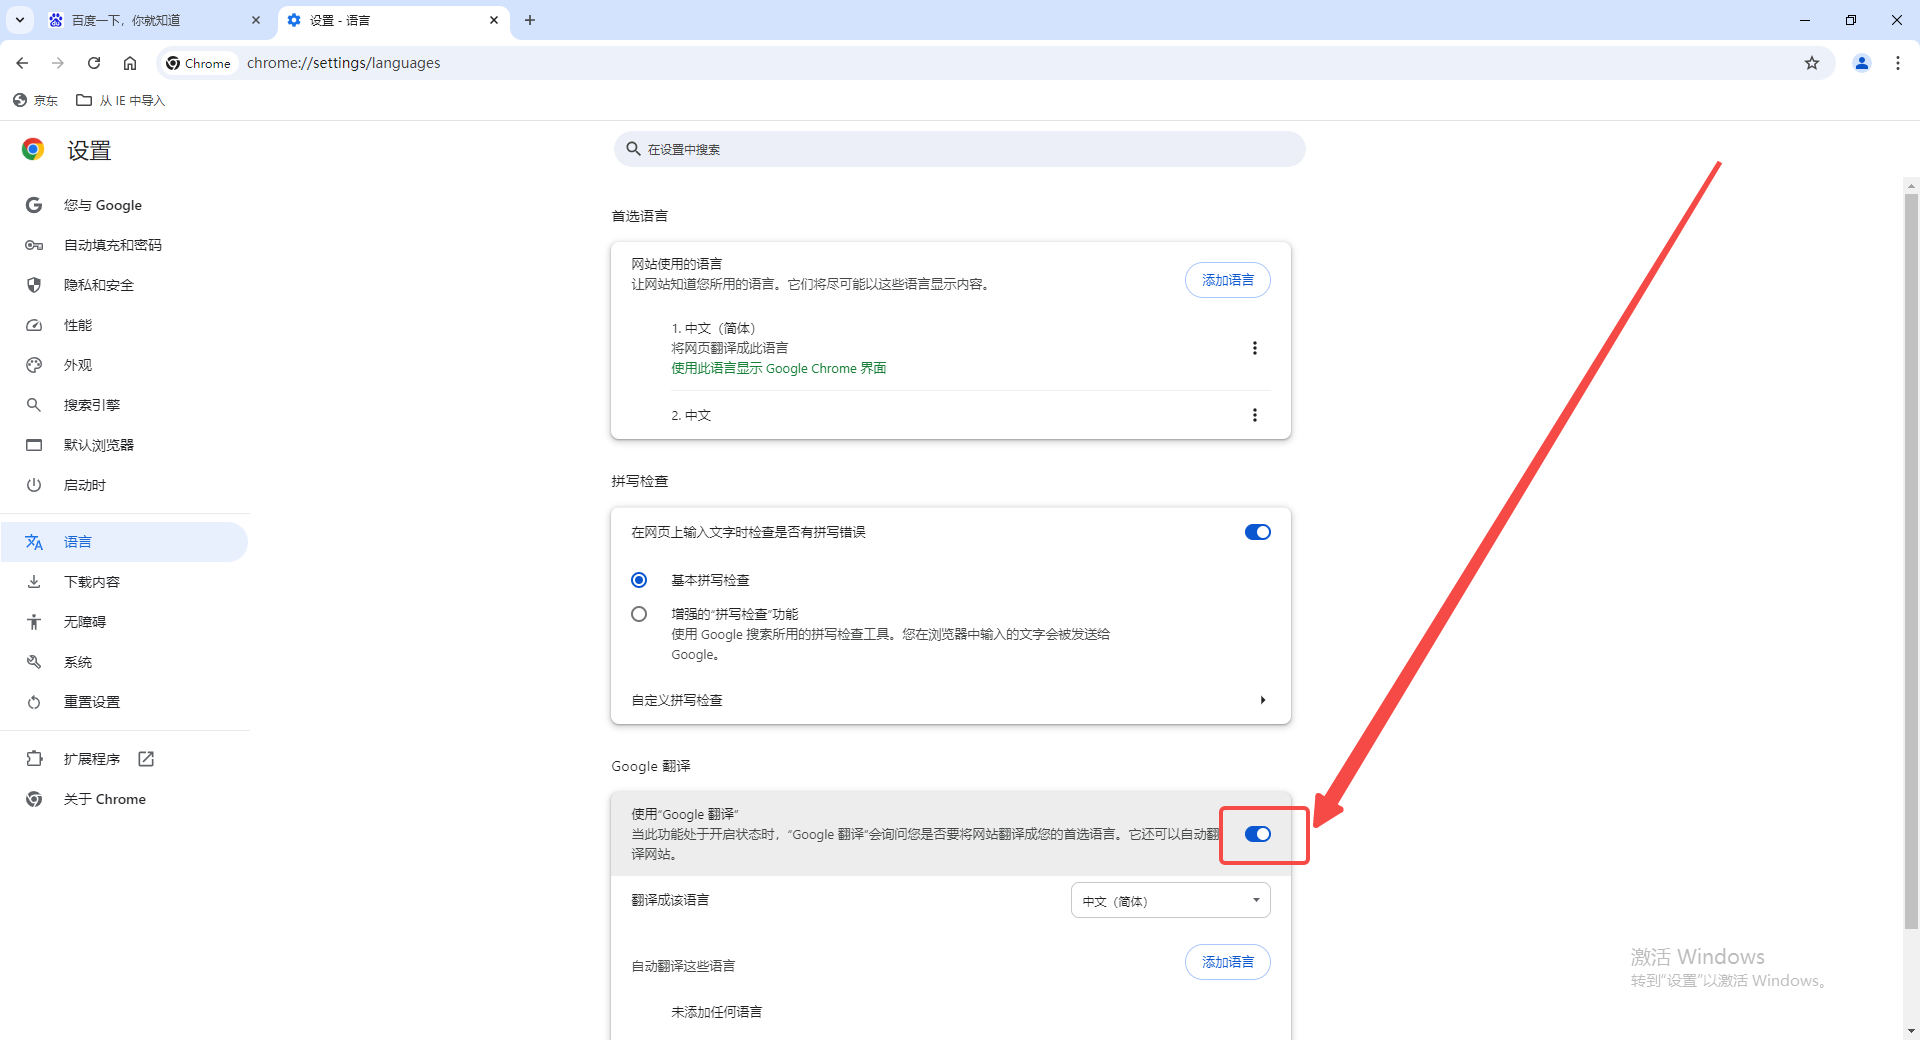The image size is (1920, 1040).
Task: Click the 系统 wrench icon
Action: click(34, 662)
